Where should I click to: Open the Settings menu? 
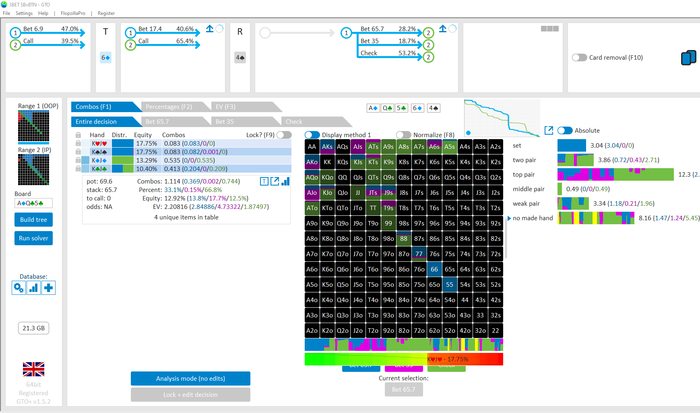coord(23,13)
